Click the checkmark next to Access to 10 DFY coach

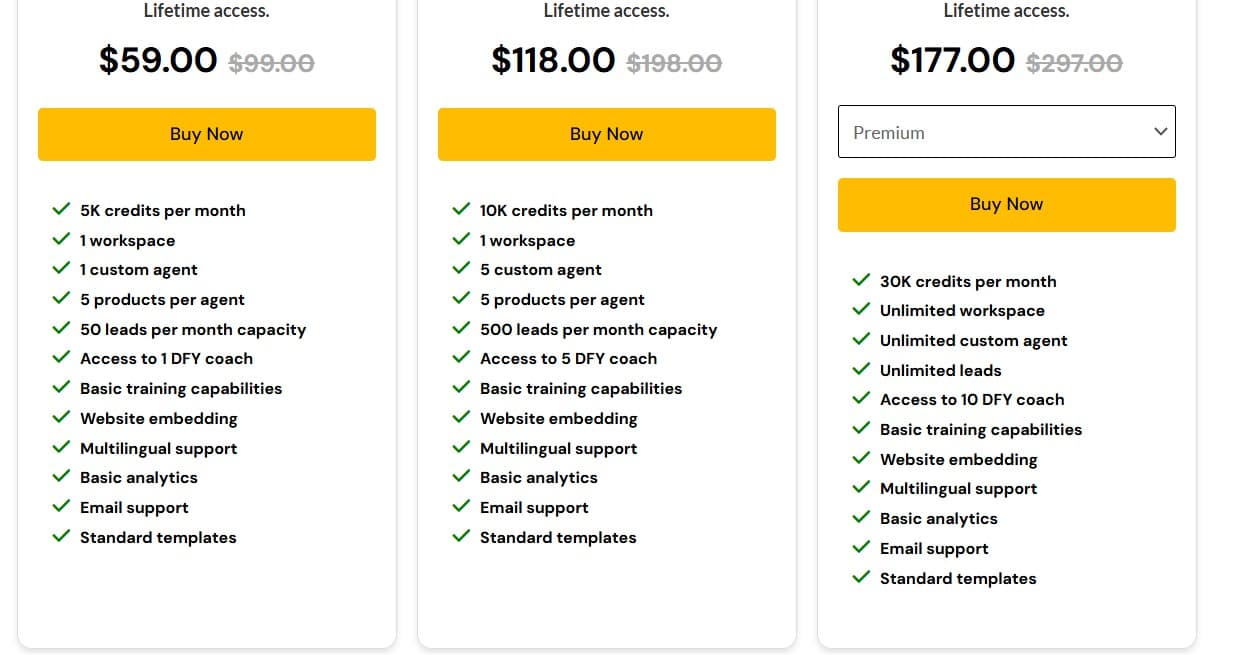click(x=862, y=399)
